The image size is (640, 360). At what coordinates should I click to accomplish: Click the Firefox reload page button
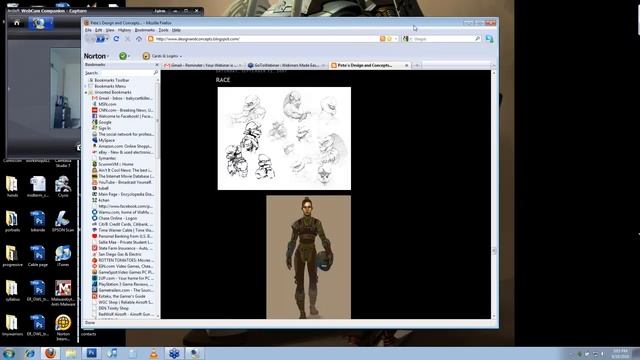[116, 39]
